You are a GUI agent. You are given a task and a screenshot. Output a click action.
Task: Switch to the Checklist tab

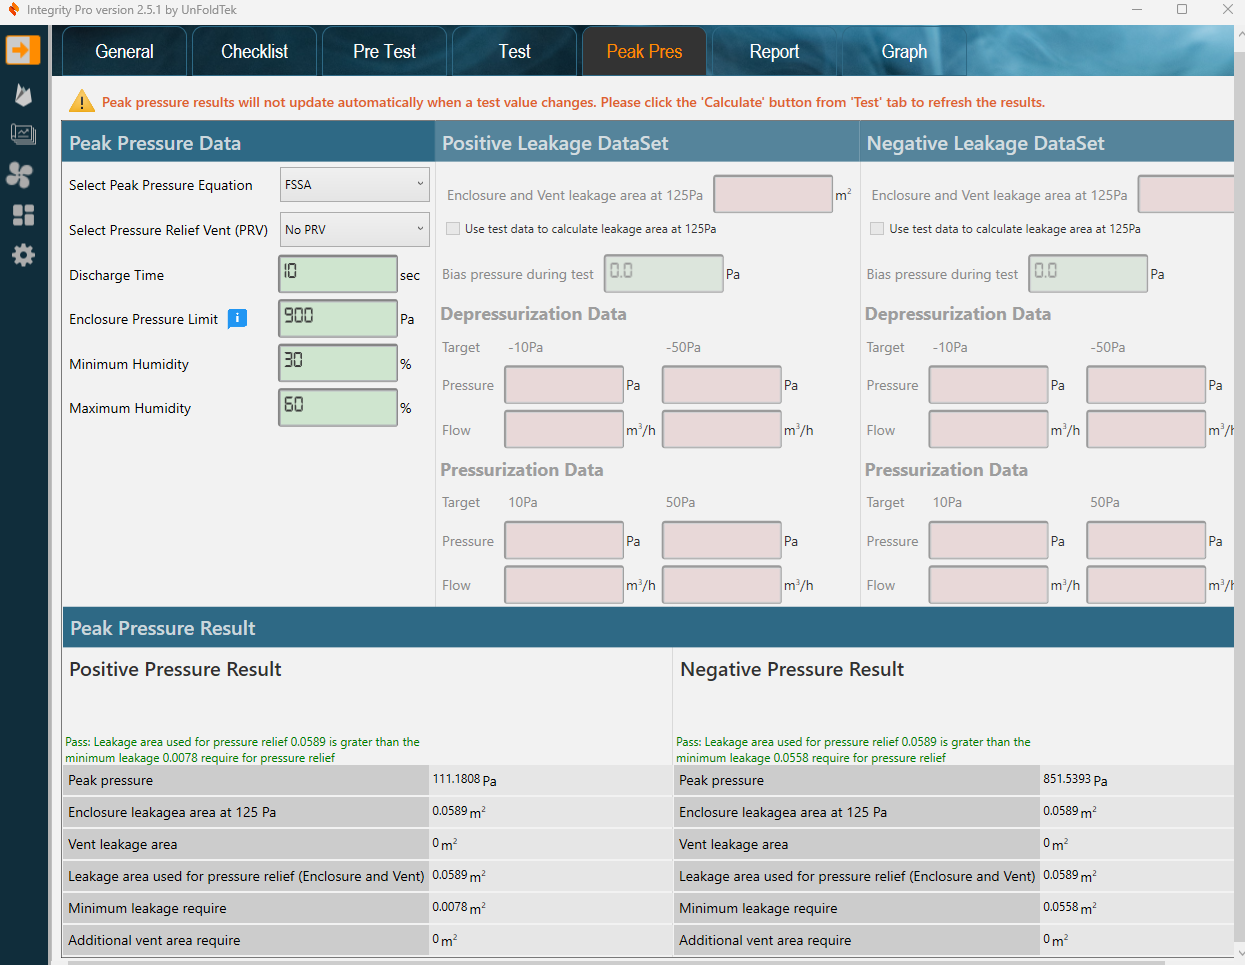pyautogui.click(x=254, y=51)
